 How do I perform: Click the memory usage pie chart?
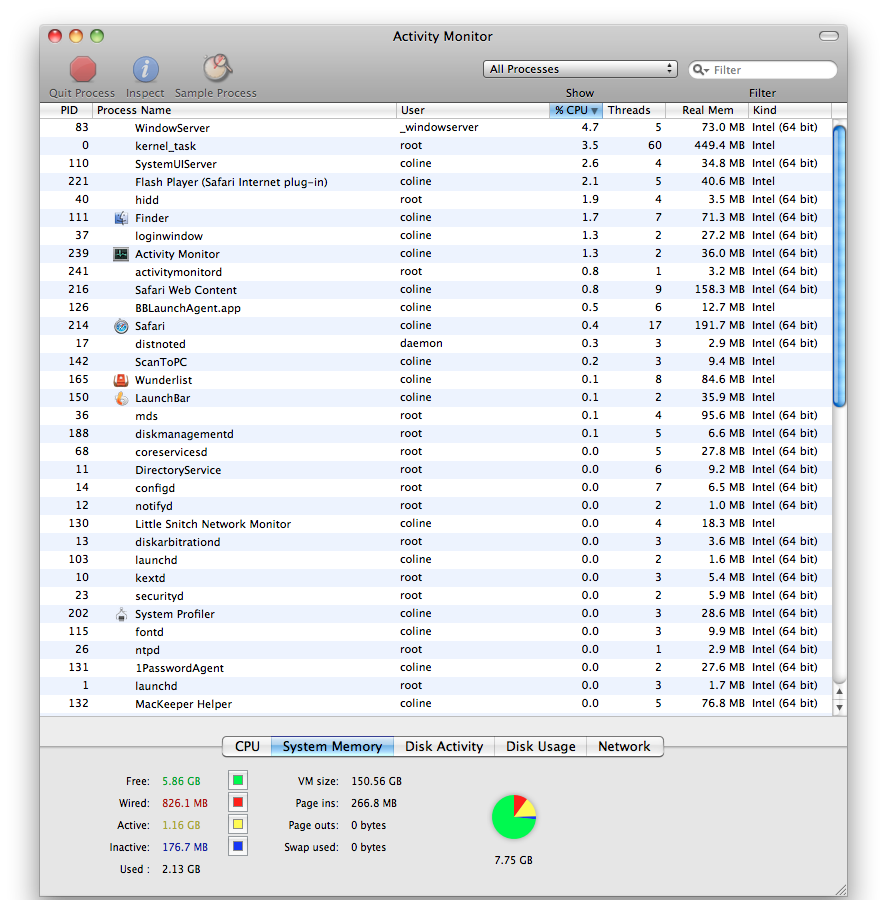514,817
